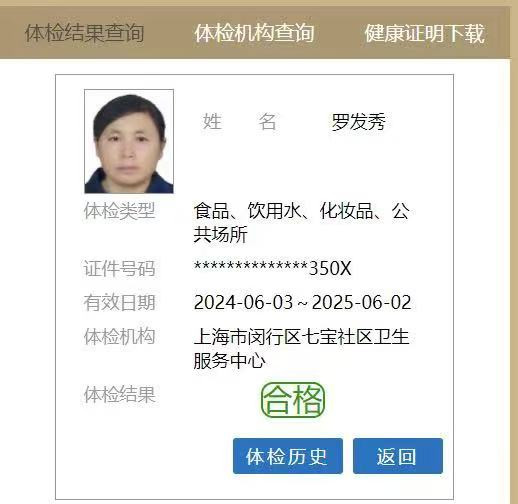The image size is (518, 504).
Task: Open the 体检结果查询 tab
Action: (x=84, y=33)
